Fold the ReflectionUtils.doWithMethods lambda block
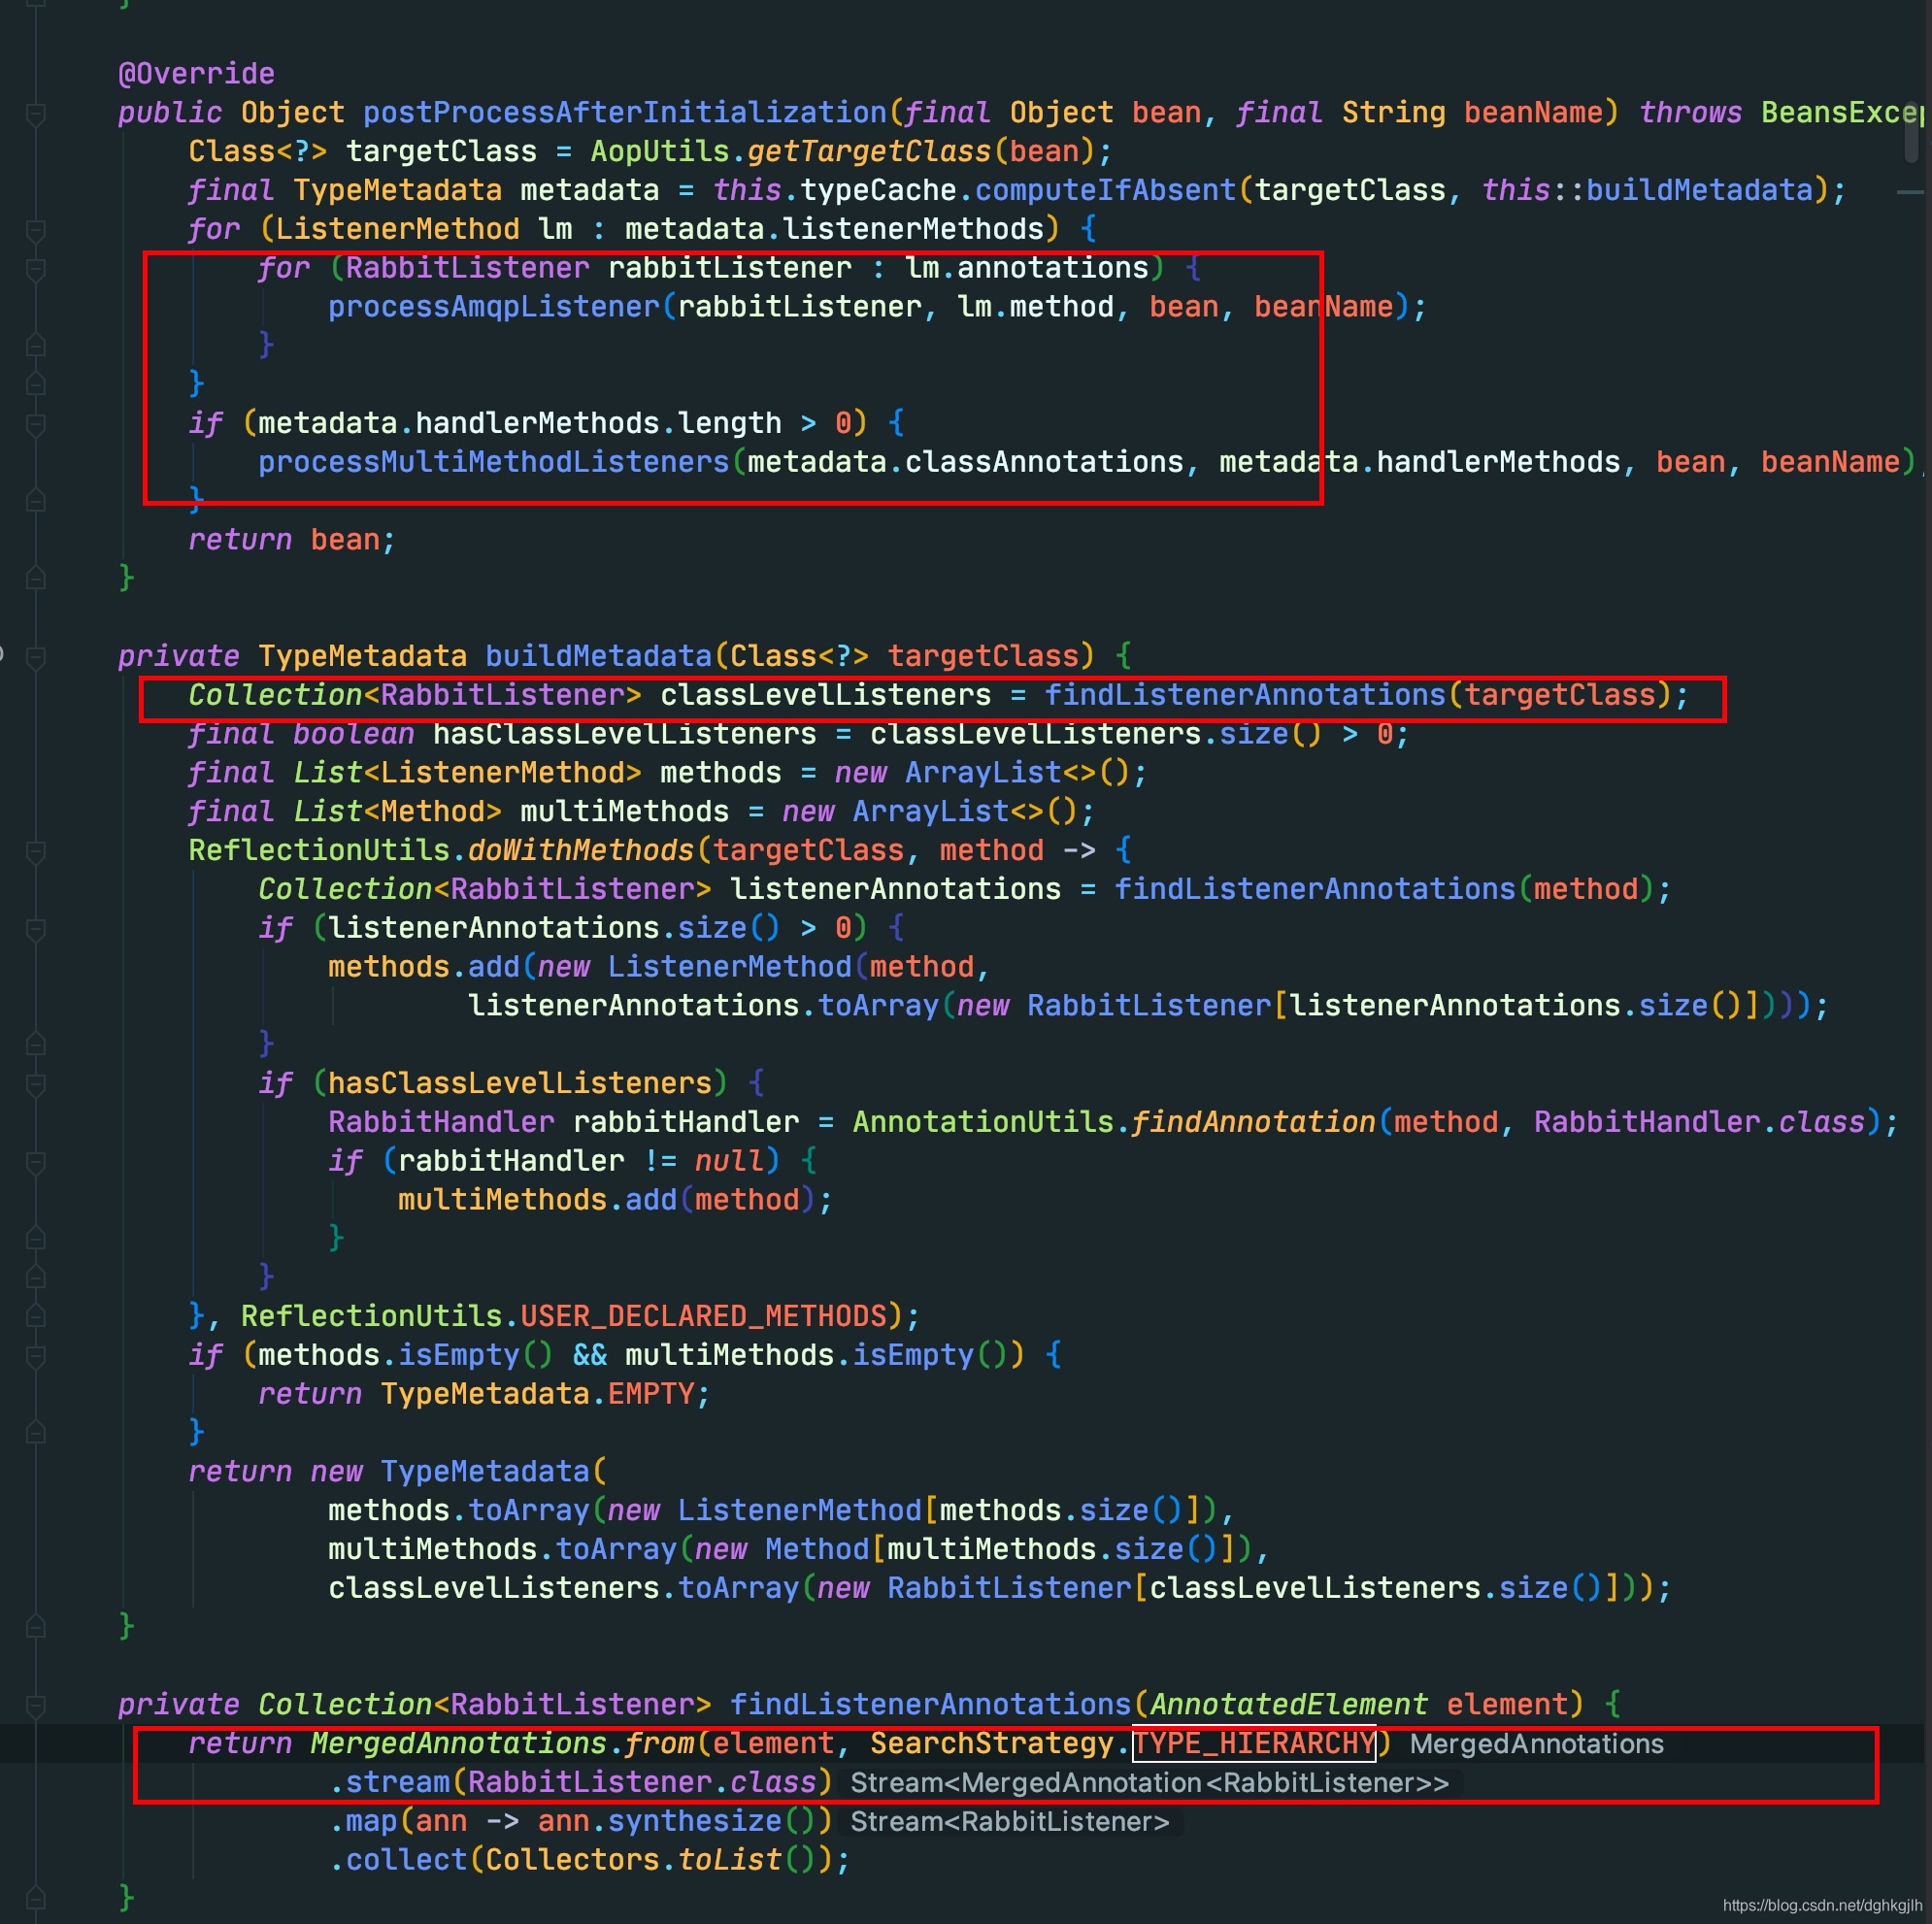Image resolution: width=1932 pixels, height=1924 pixels. [35, 852]
